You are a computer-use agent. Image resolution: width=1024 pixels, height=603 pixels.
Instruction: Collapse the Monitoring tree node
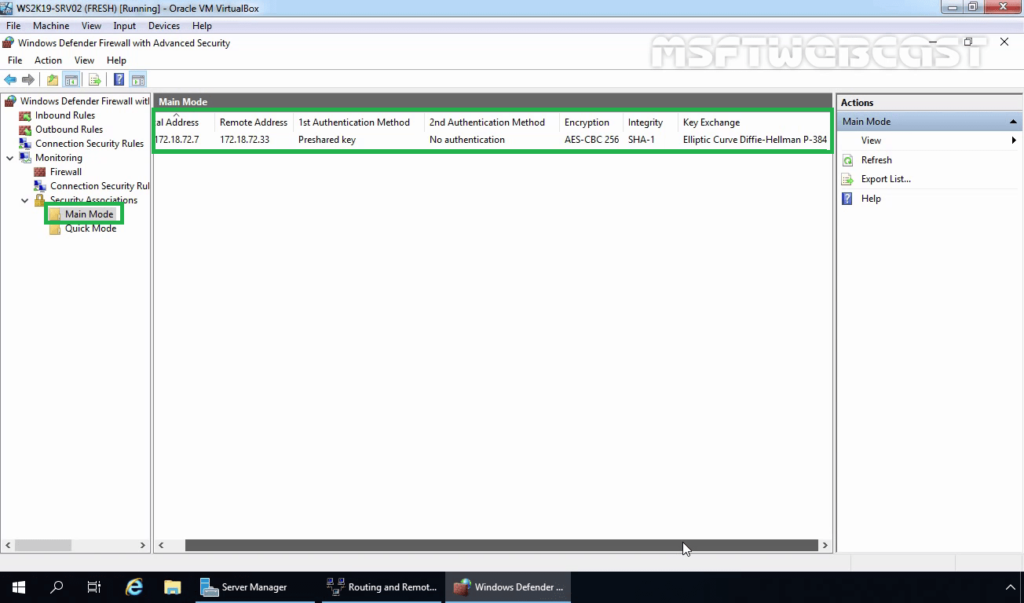[x=10, y=158]
